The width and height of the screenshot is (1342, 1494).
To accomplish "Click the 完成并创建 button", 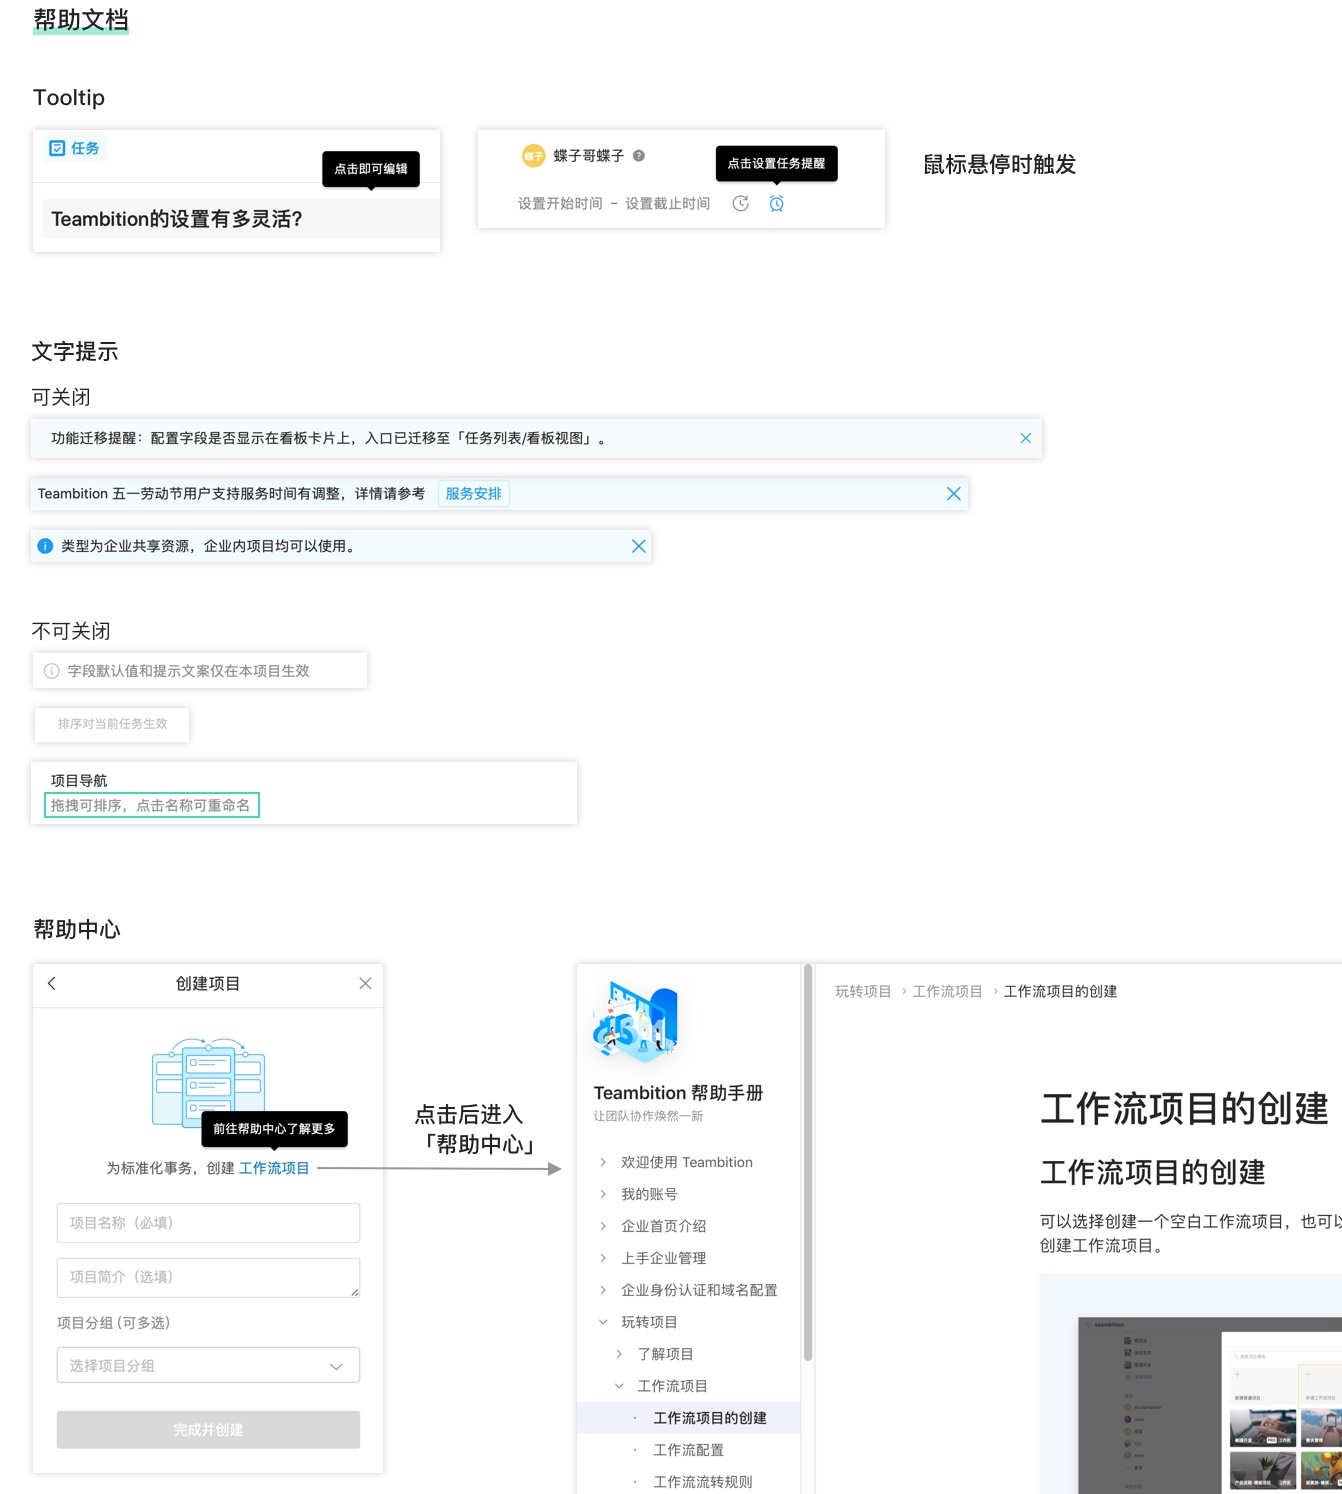I will coord(208,1430).
